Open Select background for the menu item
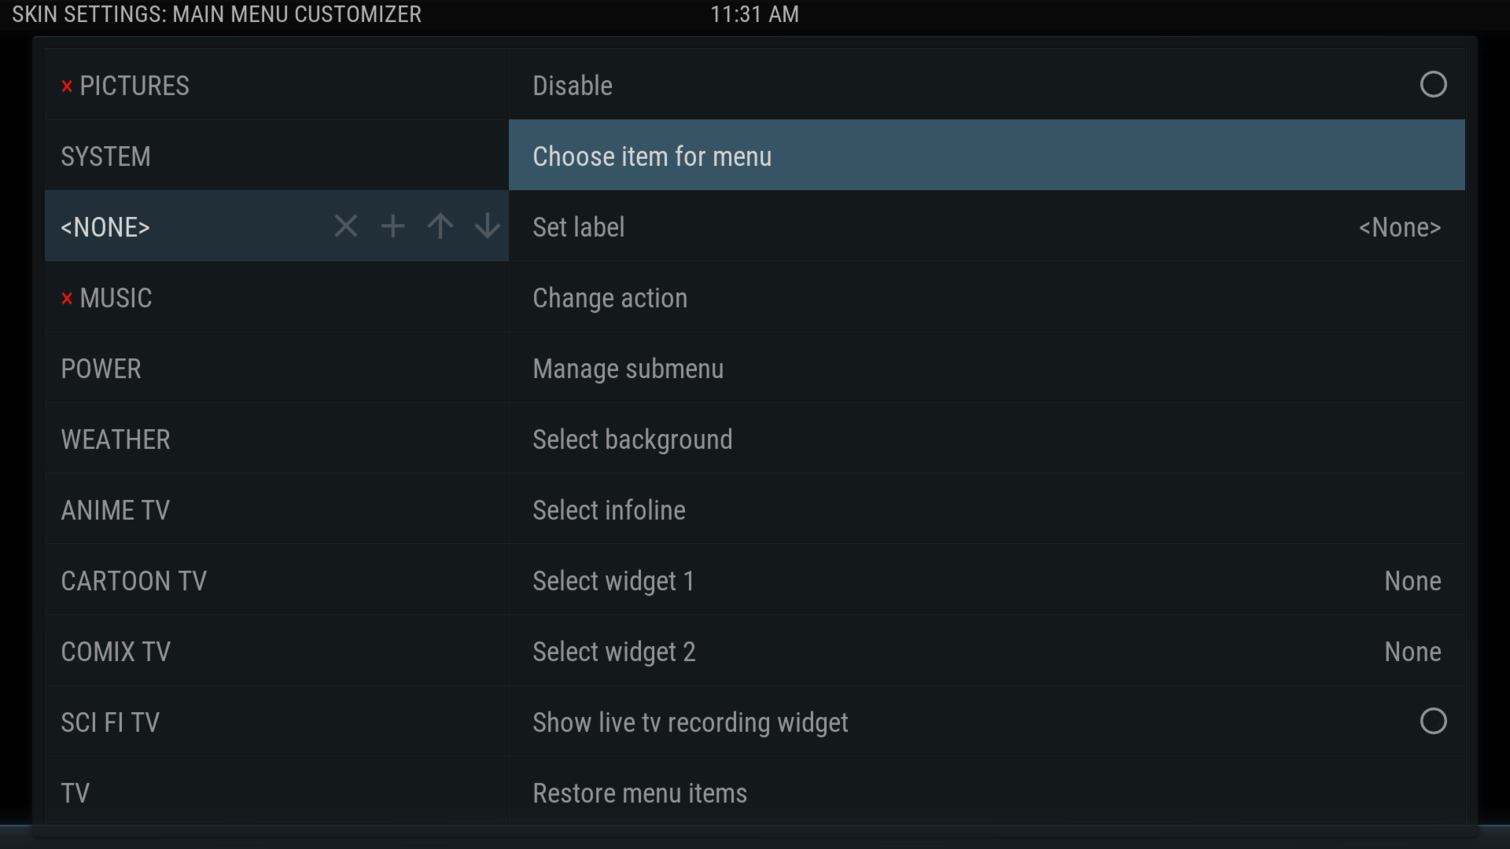The image size is (1510, 849). coord(632,439)
